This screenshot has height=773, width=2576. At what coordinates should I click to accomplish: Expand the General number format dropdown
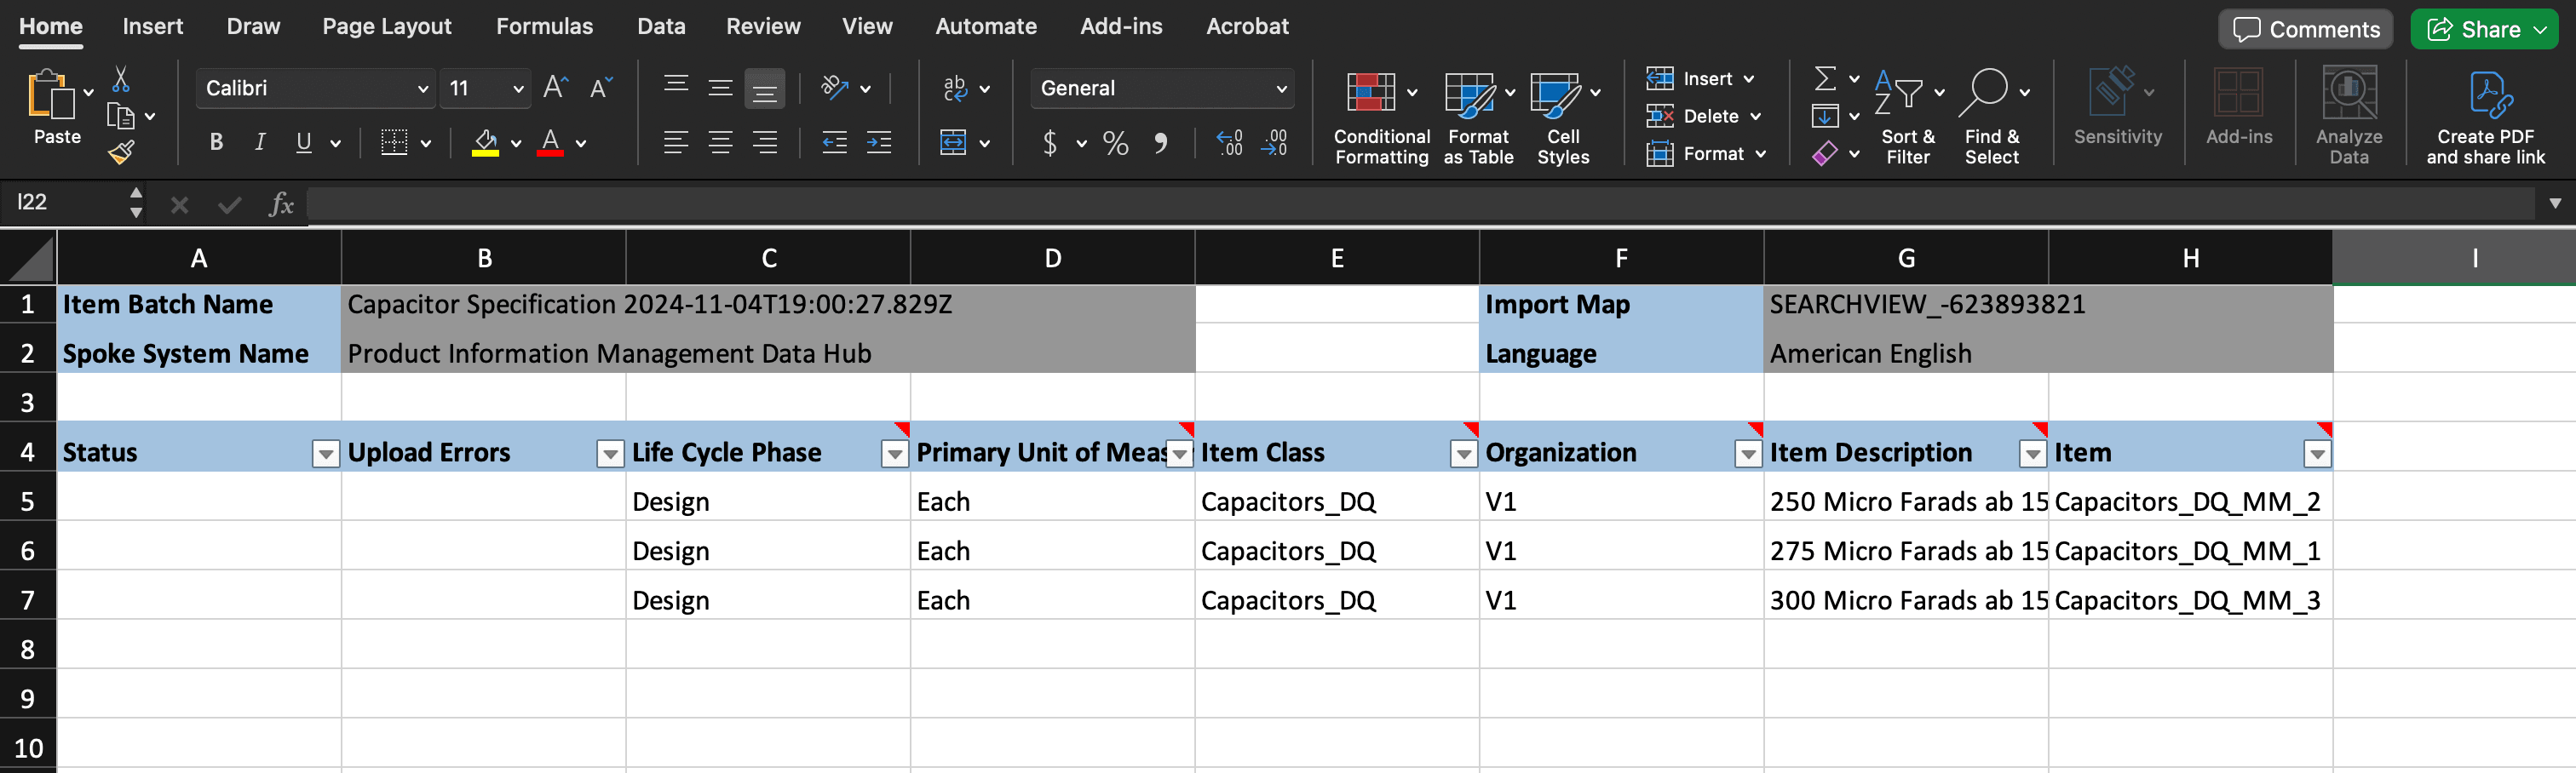(x=1280, y=89)
